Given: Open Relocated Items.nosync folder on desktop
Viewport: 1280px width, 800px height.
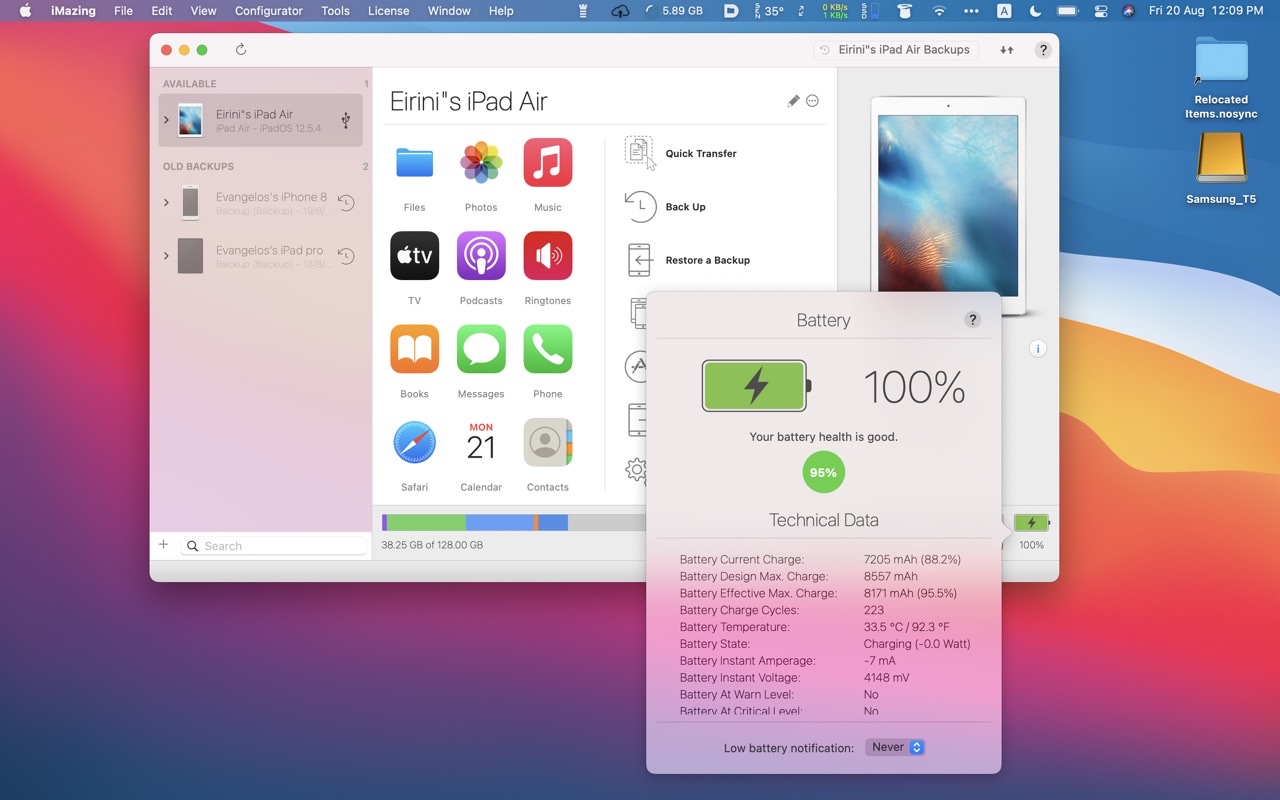Looking at the screenshot, I should click(x=1221, y=78).
